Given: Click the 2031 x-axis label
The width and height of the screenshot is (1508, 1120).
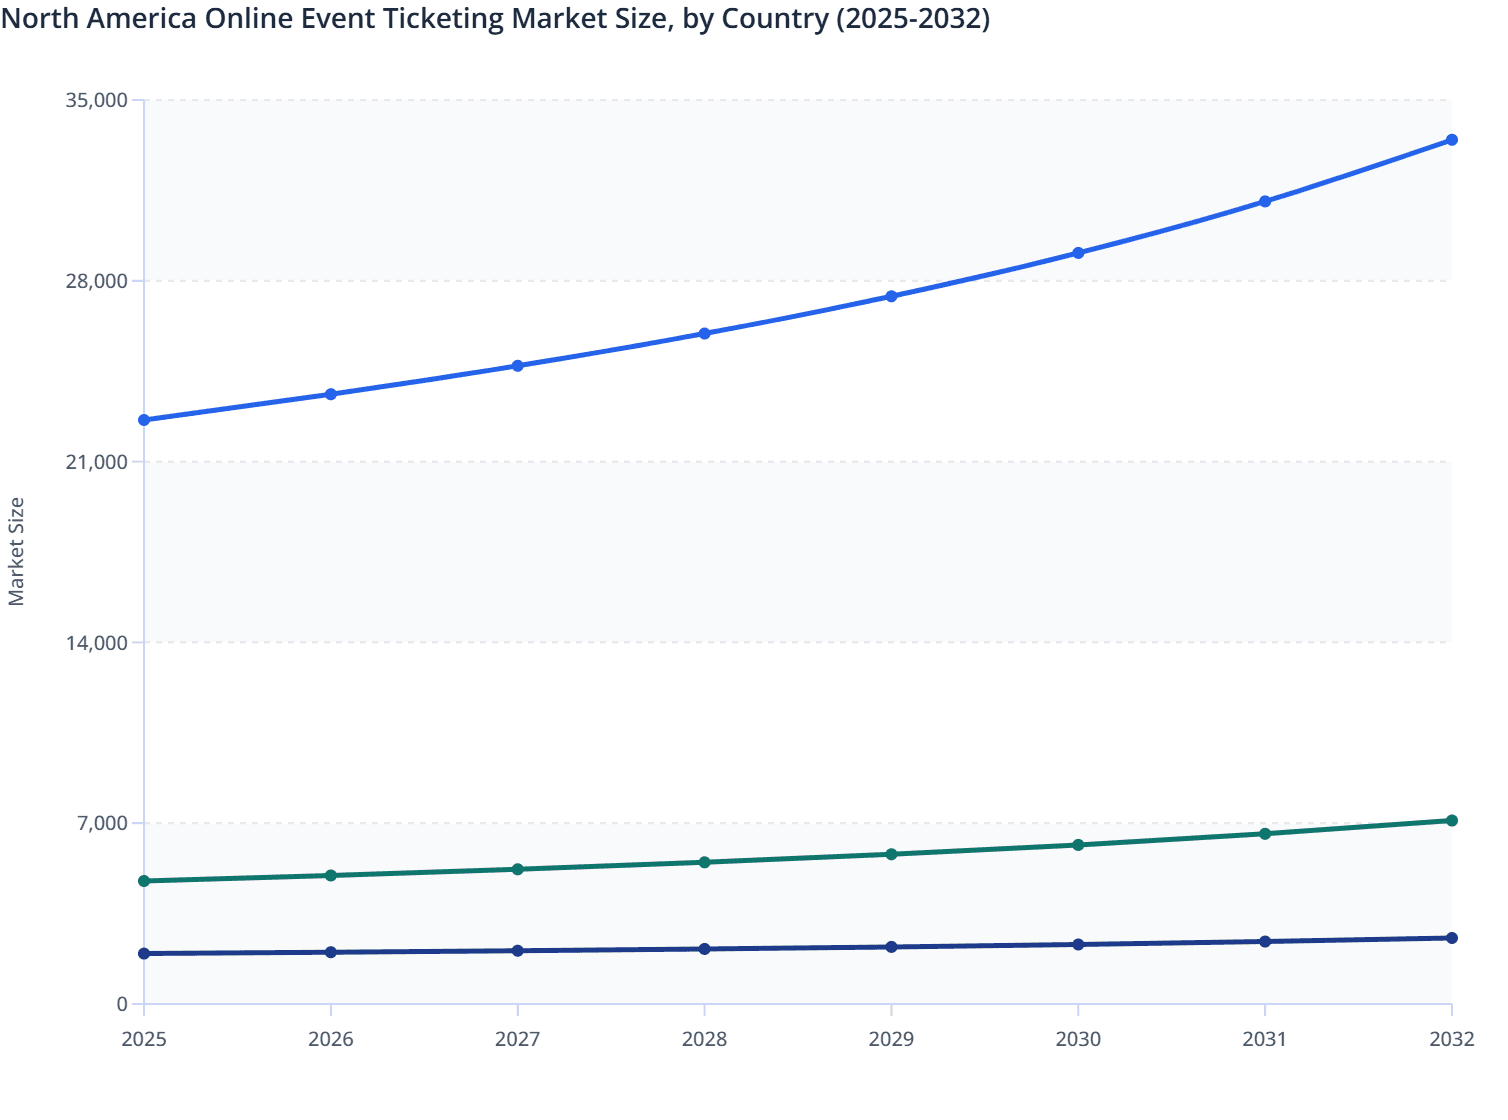Looking at the screenshot, I should coord(1264,1041).
